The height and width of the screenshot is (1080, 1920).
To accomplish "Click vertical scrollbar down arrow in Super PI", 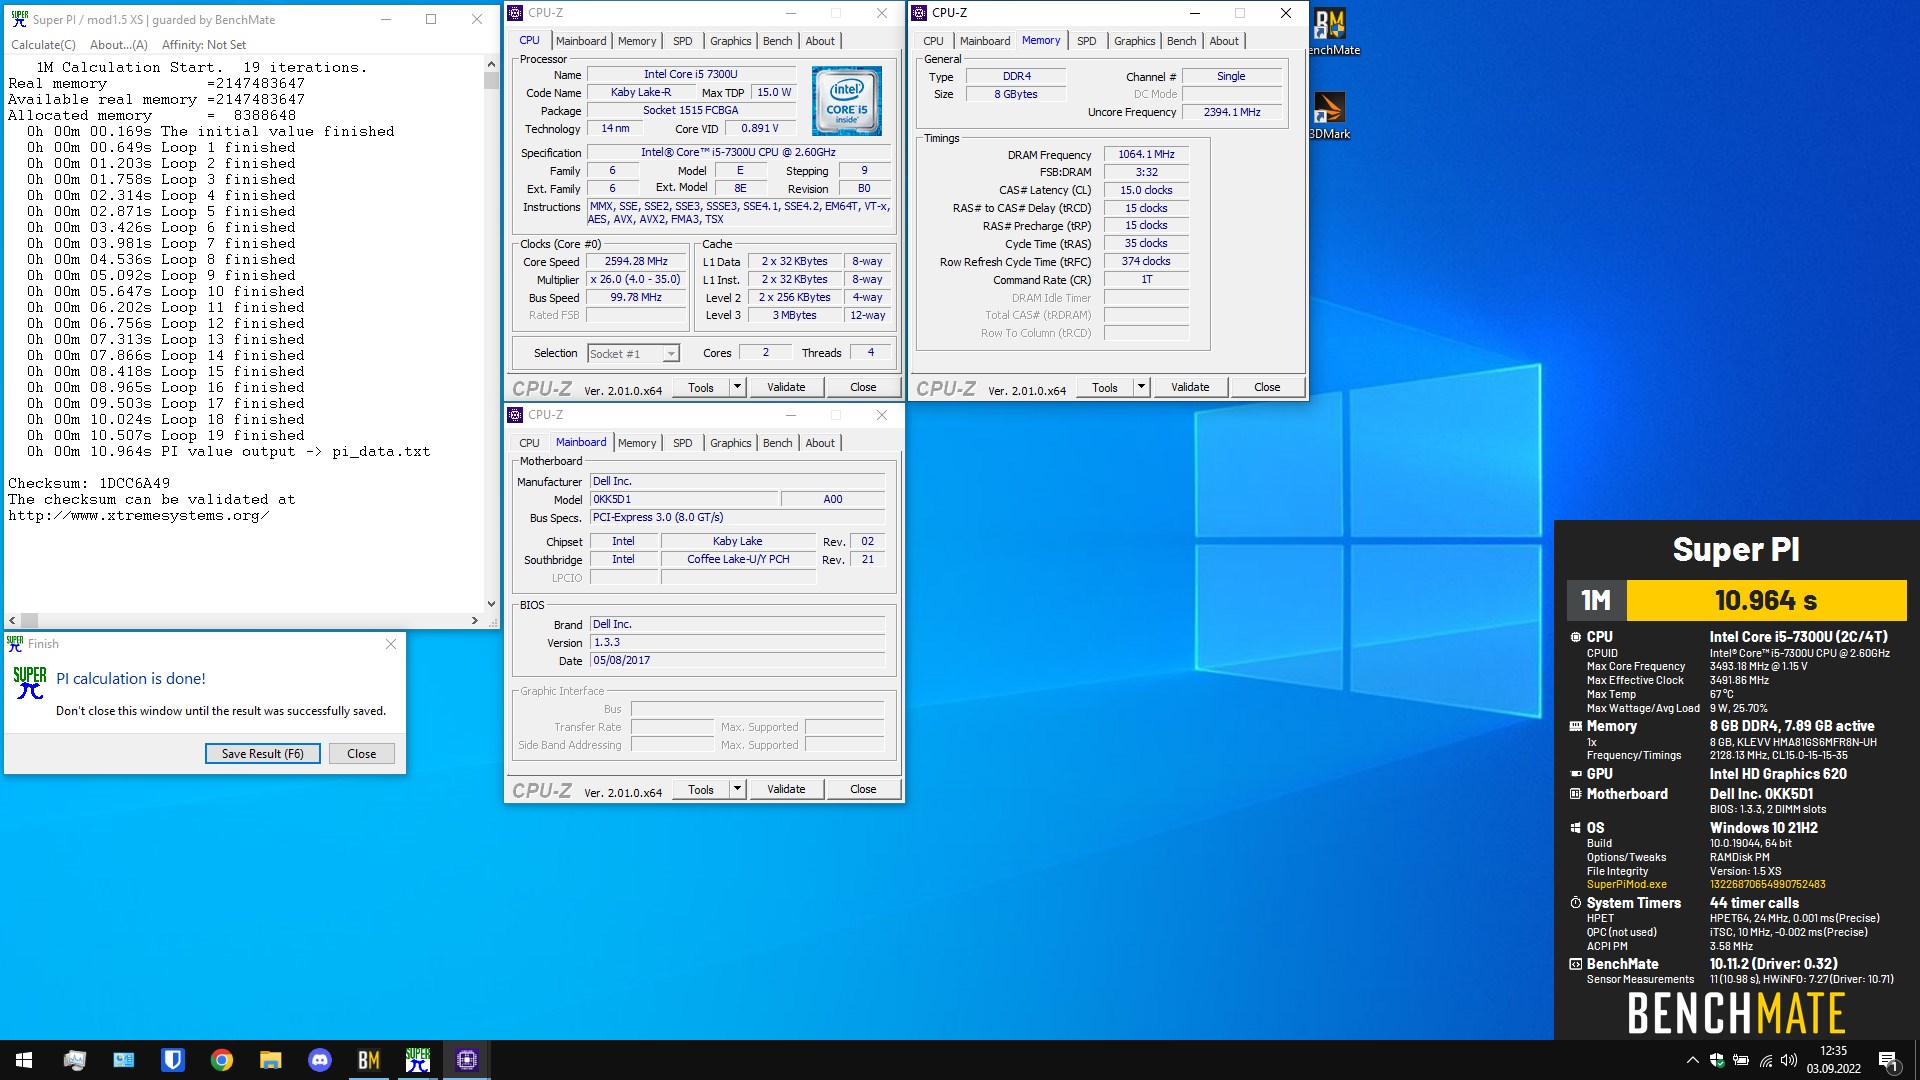I will tap(491, 604).
